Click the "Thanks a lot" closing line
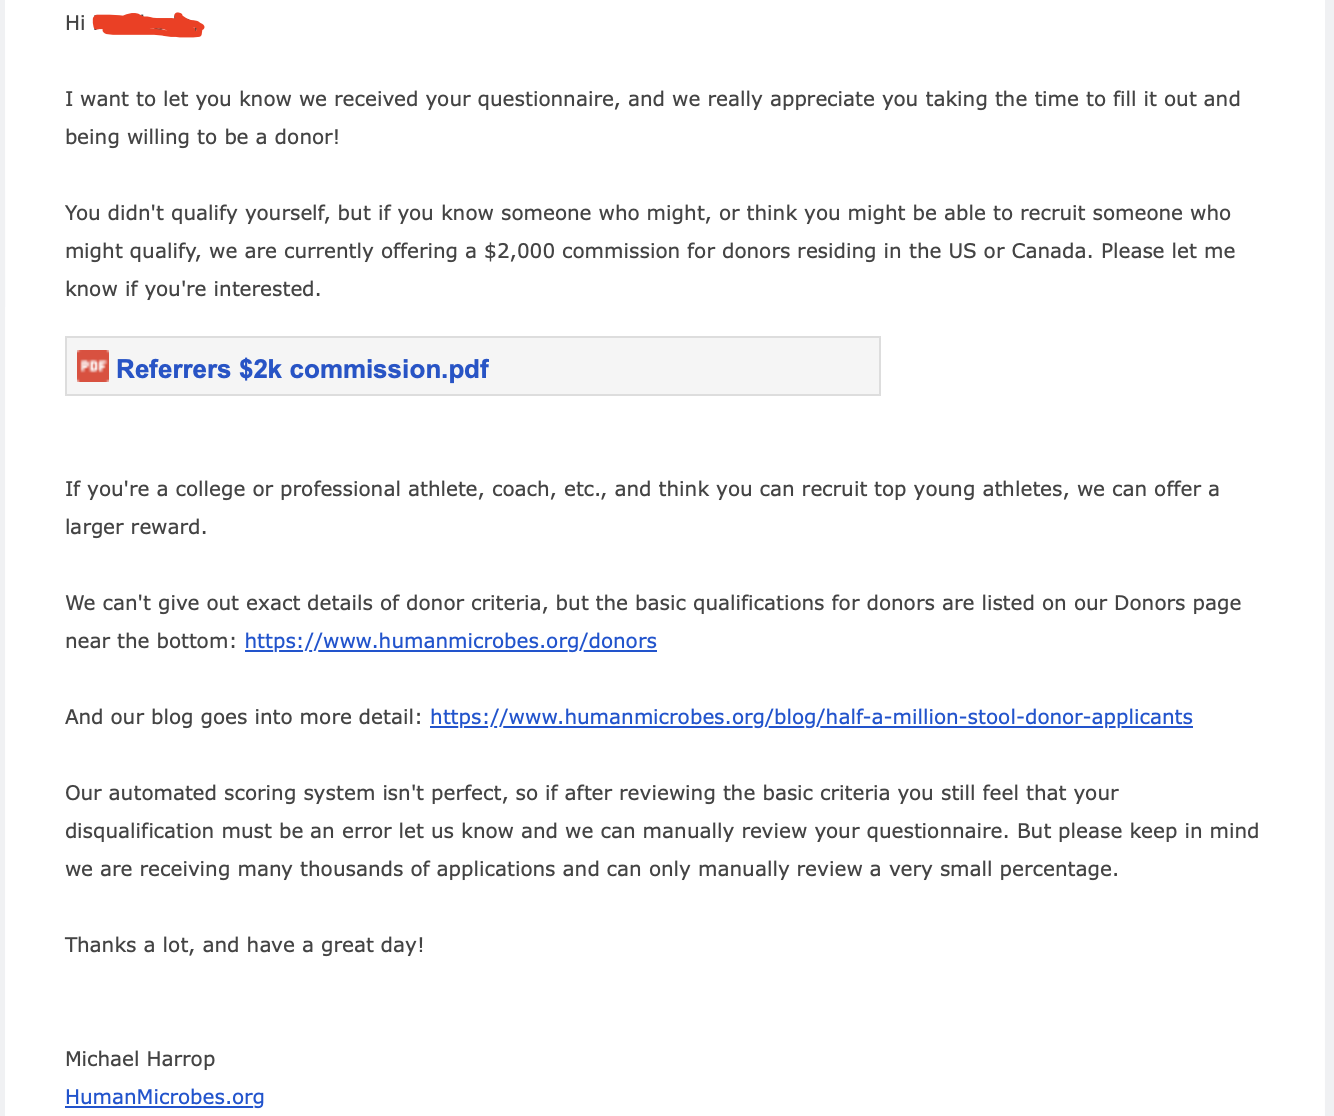The width and height of the screenshot is (1334, 1116). [x=244, y=945]
